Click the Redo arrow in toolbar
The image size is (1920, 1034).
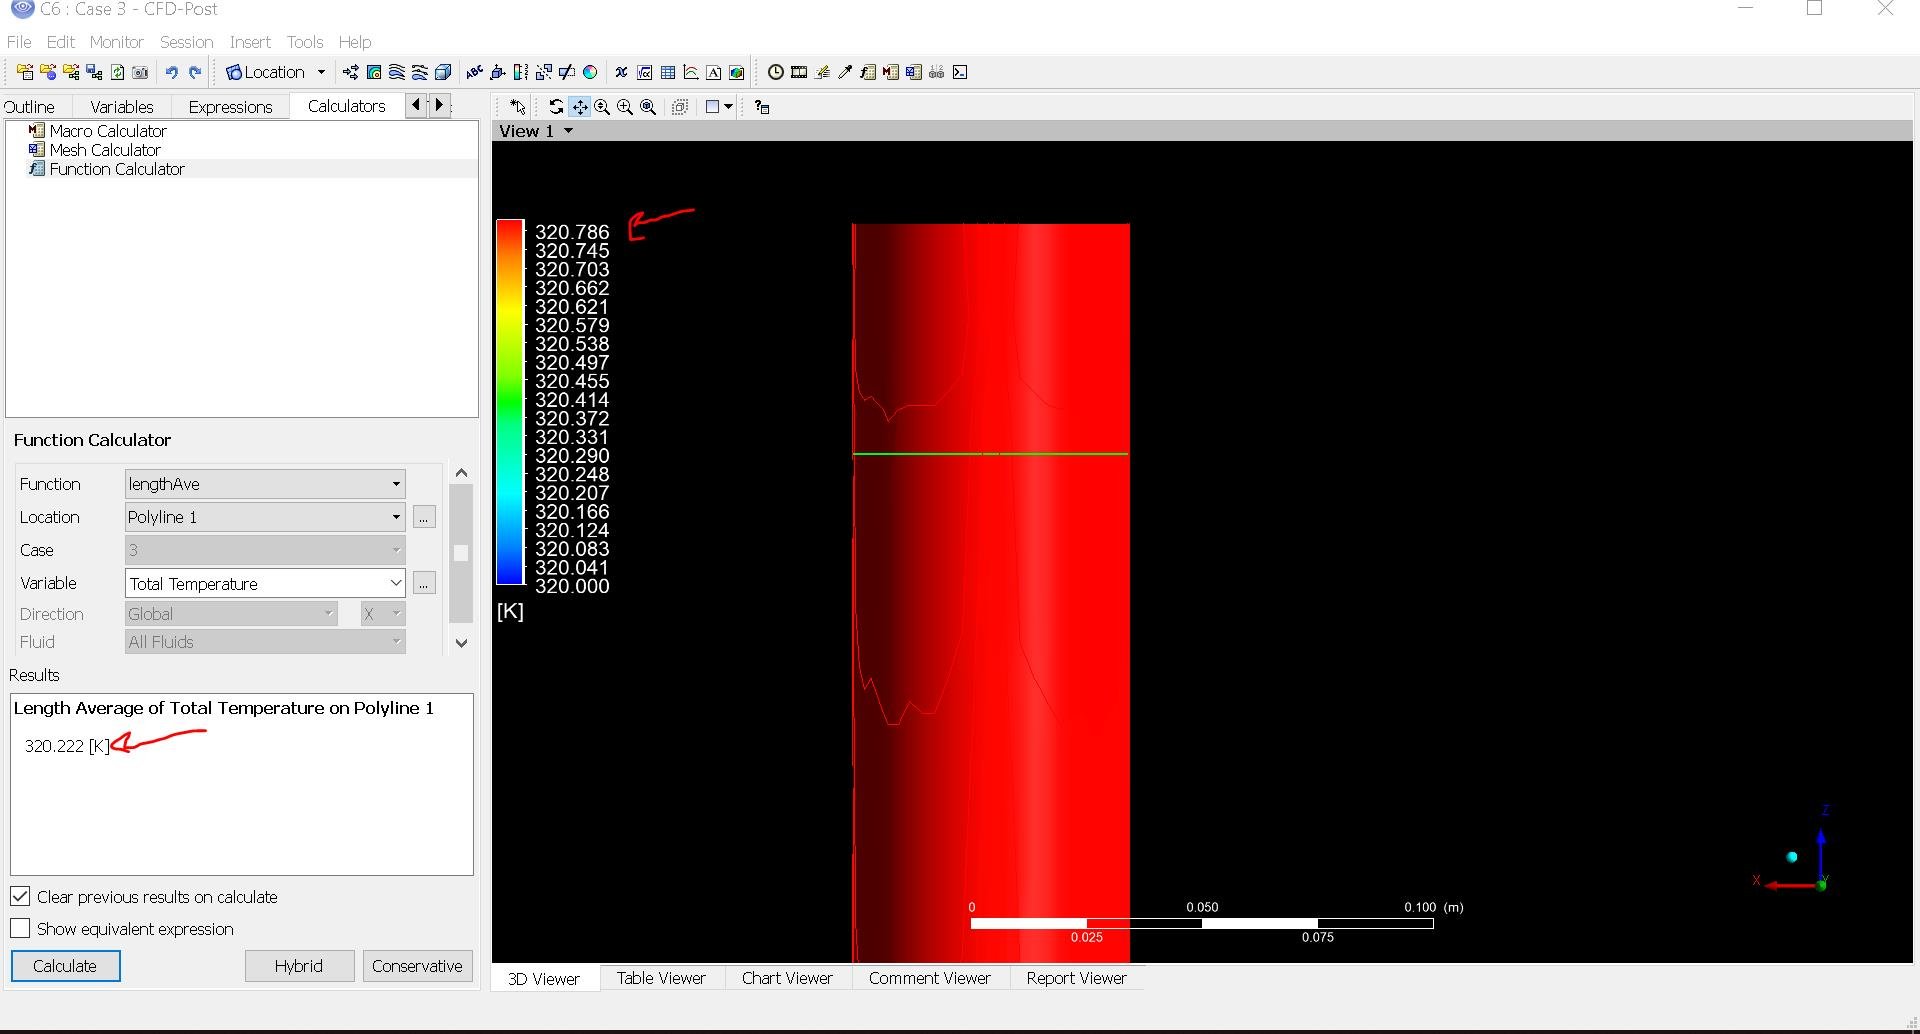pos(195,72)
